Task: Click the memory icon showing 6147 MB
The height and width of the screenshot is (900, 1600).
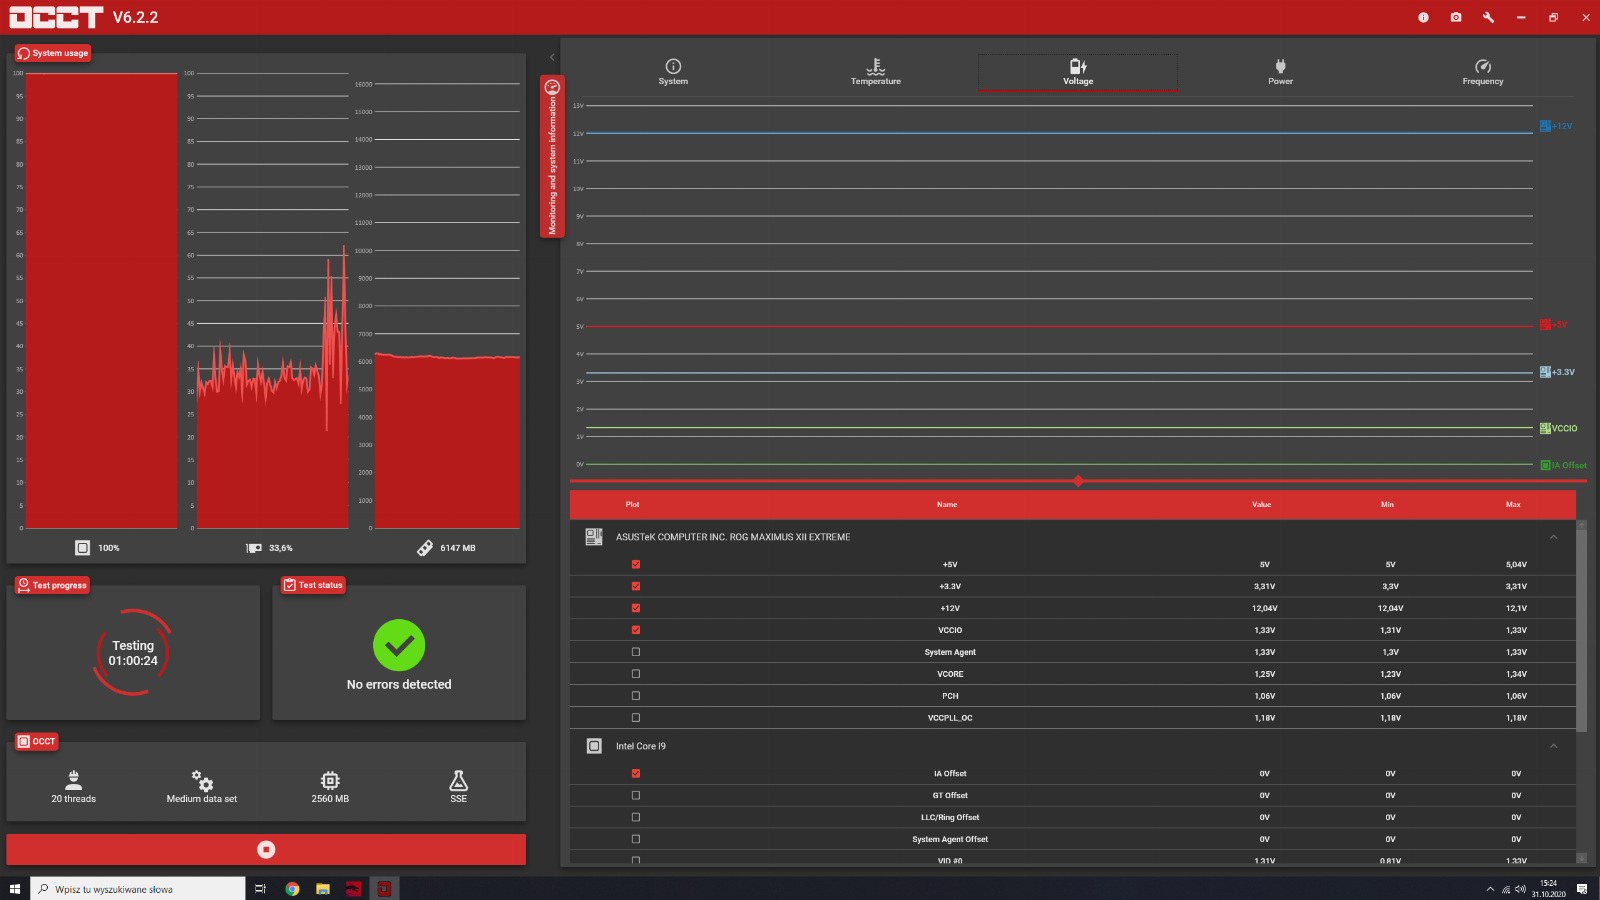Action: [x=425, y=548]
